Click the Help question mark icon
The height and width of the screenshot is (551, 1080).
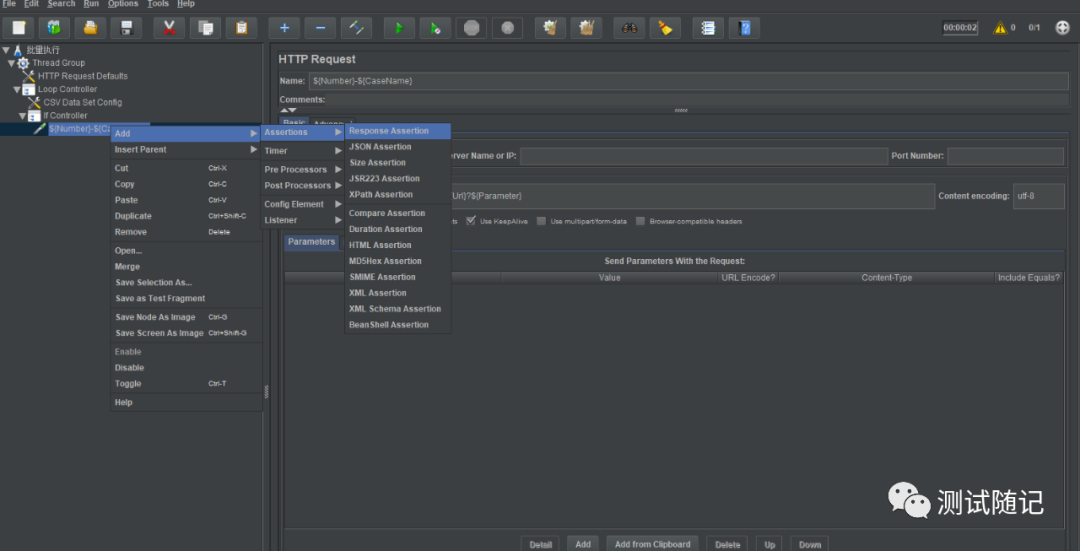click(x=745, y=28)
